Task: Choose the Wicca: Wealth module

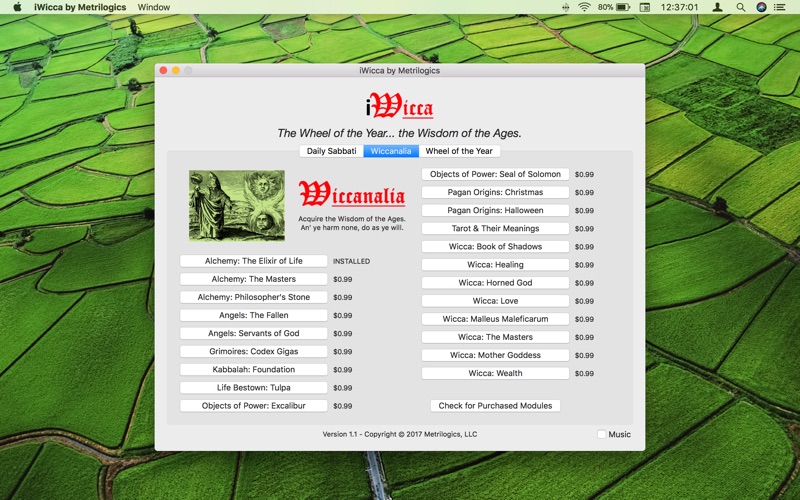Action: [x=495, y=373]
